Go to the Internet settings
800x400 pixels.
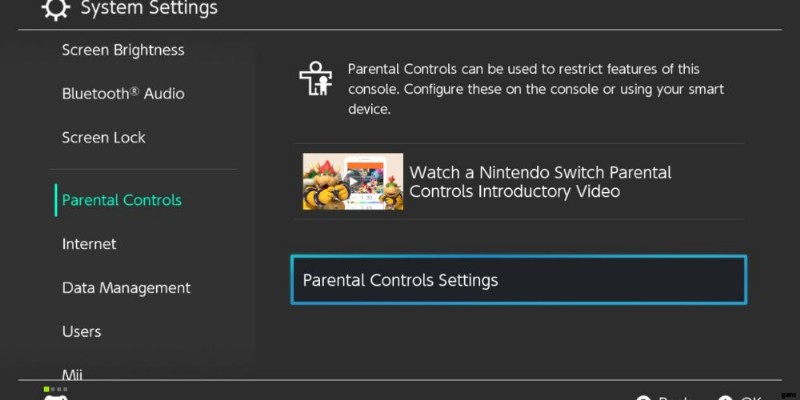click(89, 244)
